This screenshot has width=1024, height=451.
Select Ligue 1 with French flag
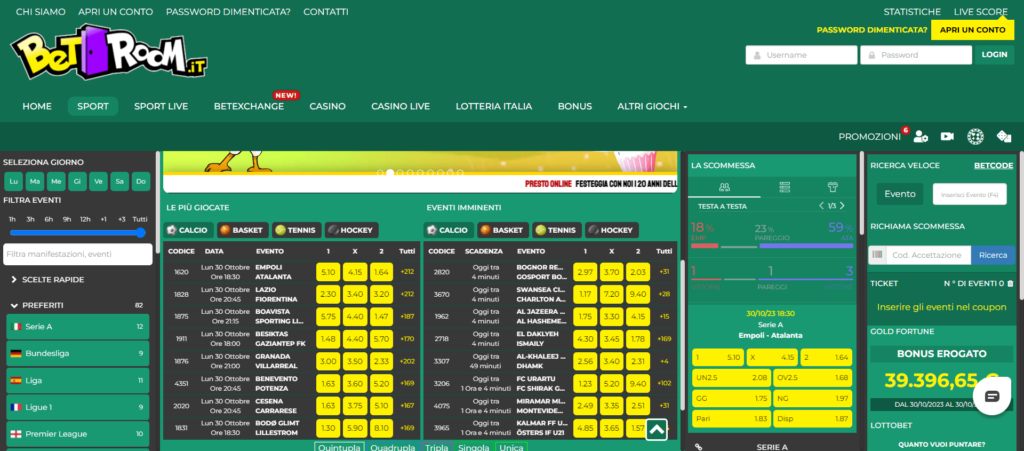pyautogui.click(x=78, y=407)
